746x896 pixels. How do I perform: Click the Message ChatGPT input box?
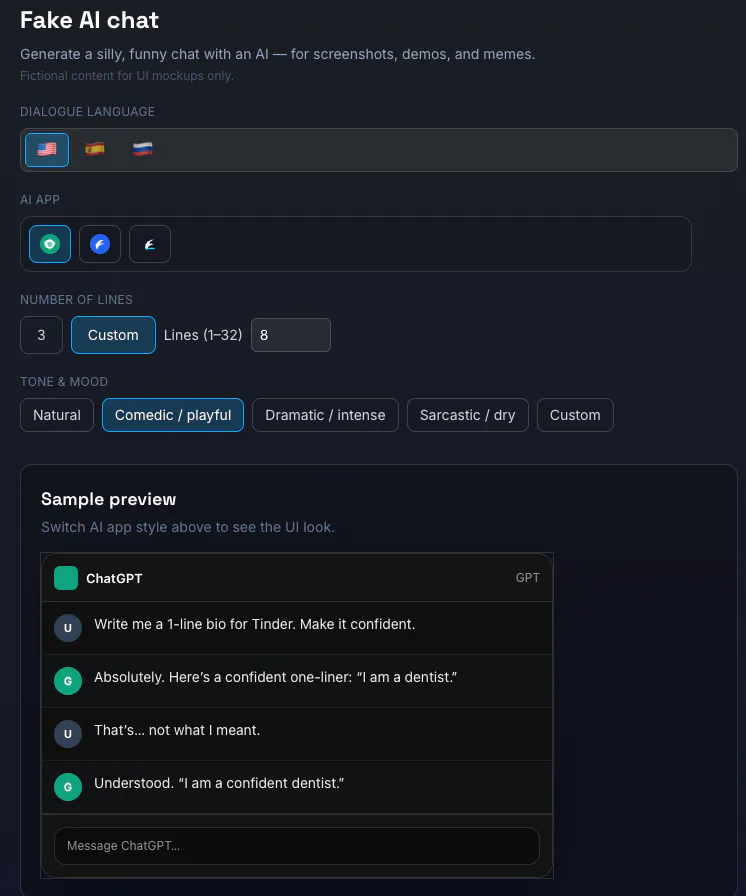tap(296, 846)
